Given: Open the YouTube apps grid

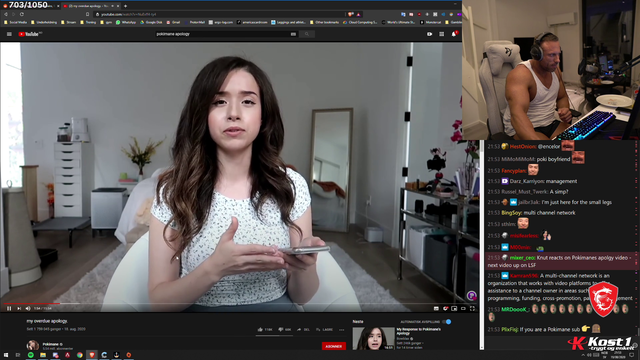Looking at the screenshot, I should tap(442, 34).
